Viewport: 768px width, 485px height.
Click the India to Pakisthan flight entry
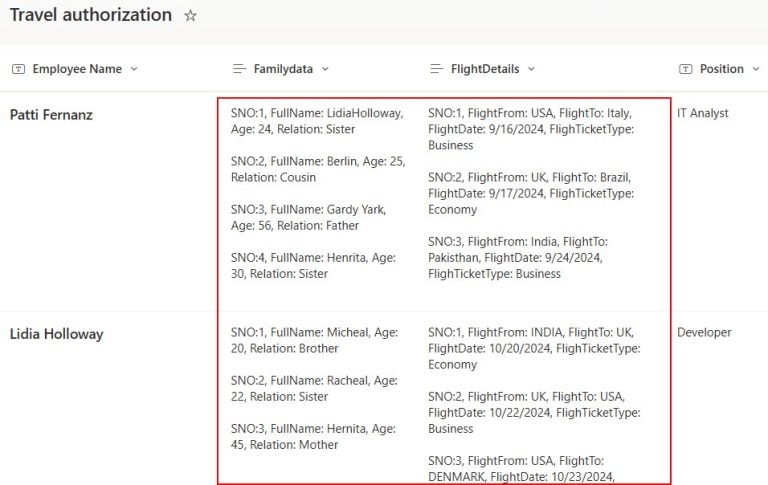point(518,257)
